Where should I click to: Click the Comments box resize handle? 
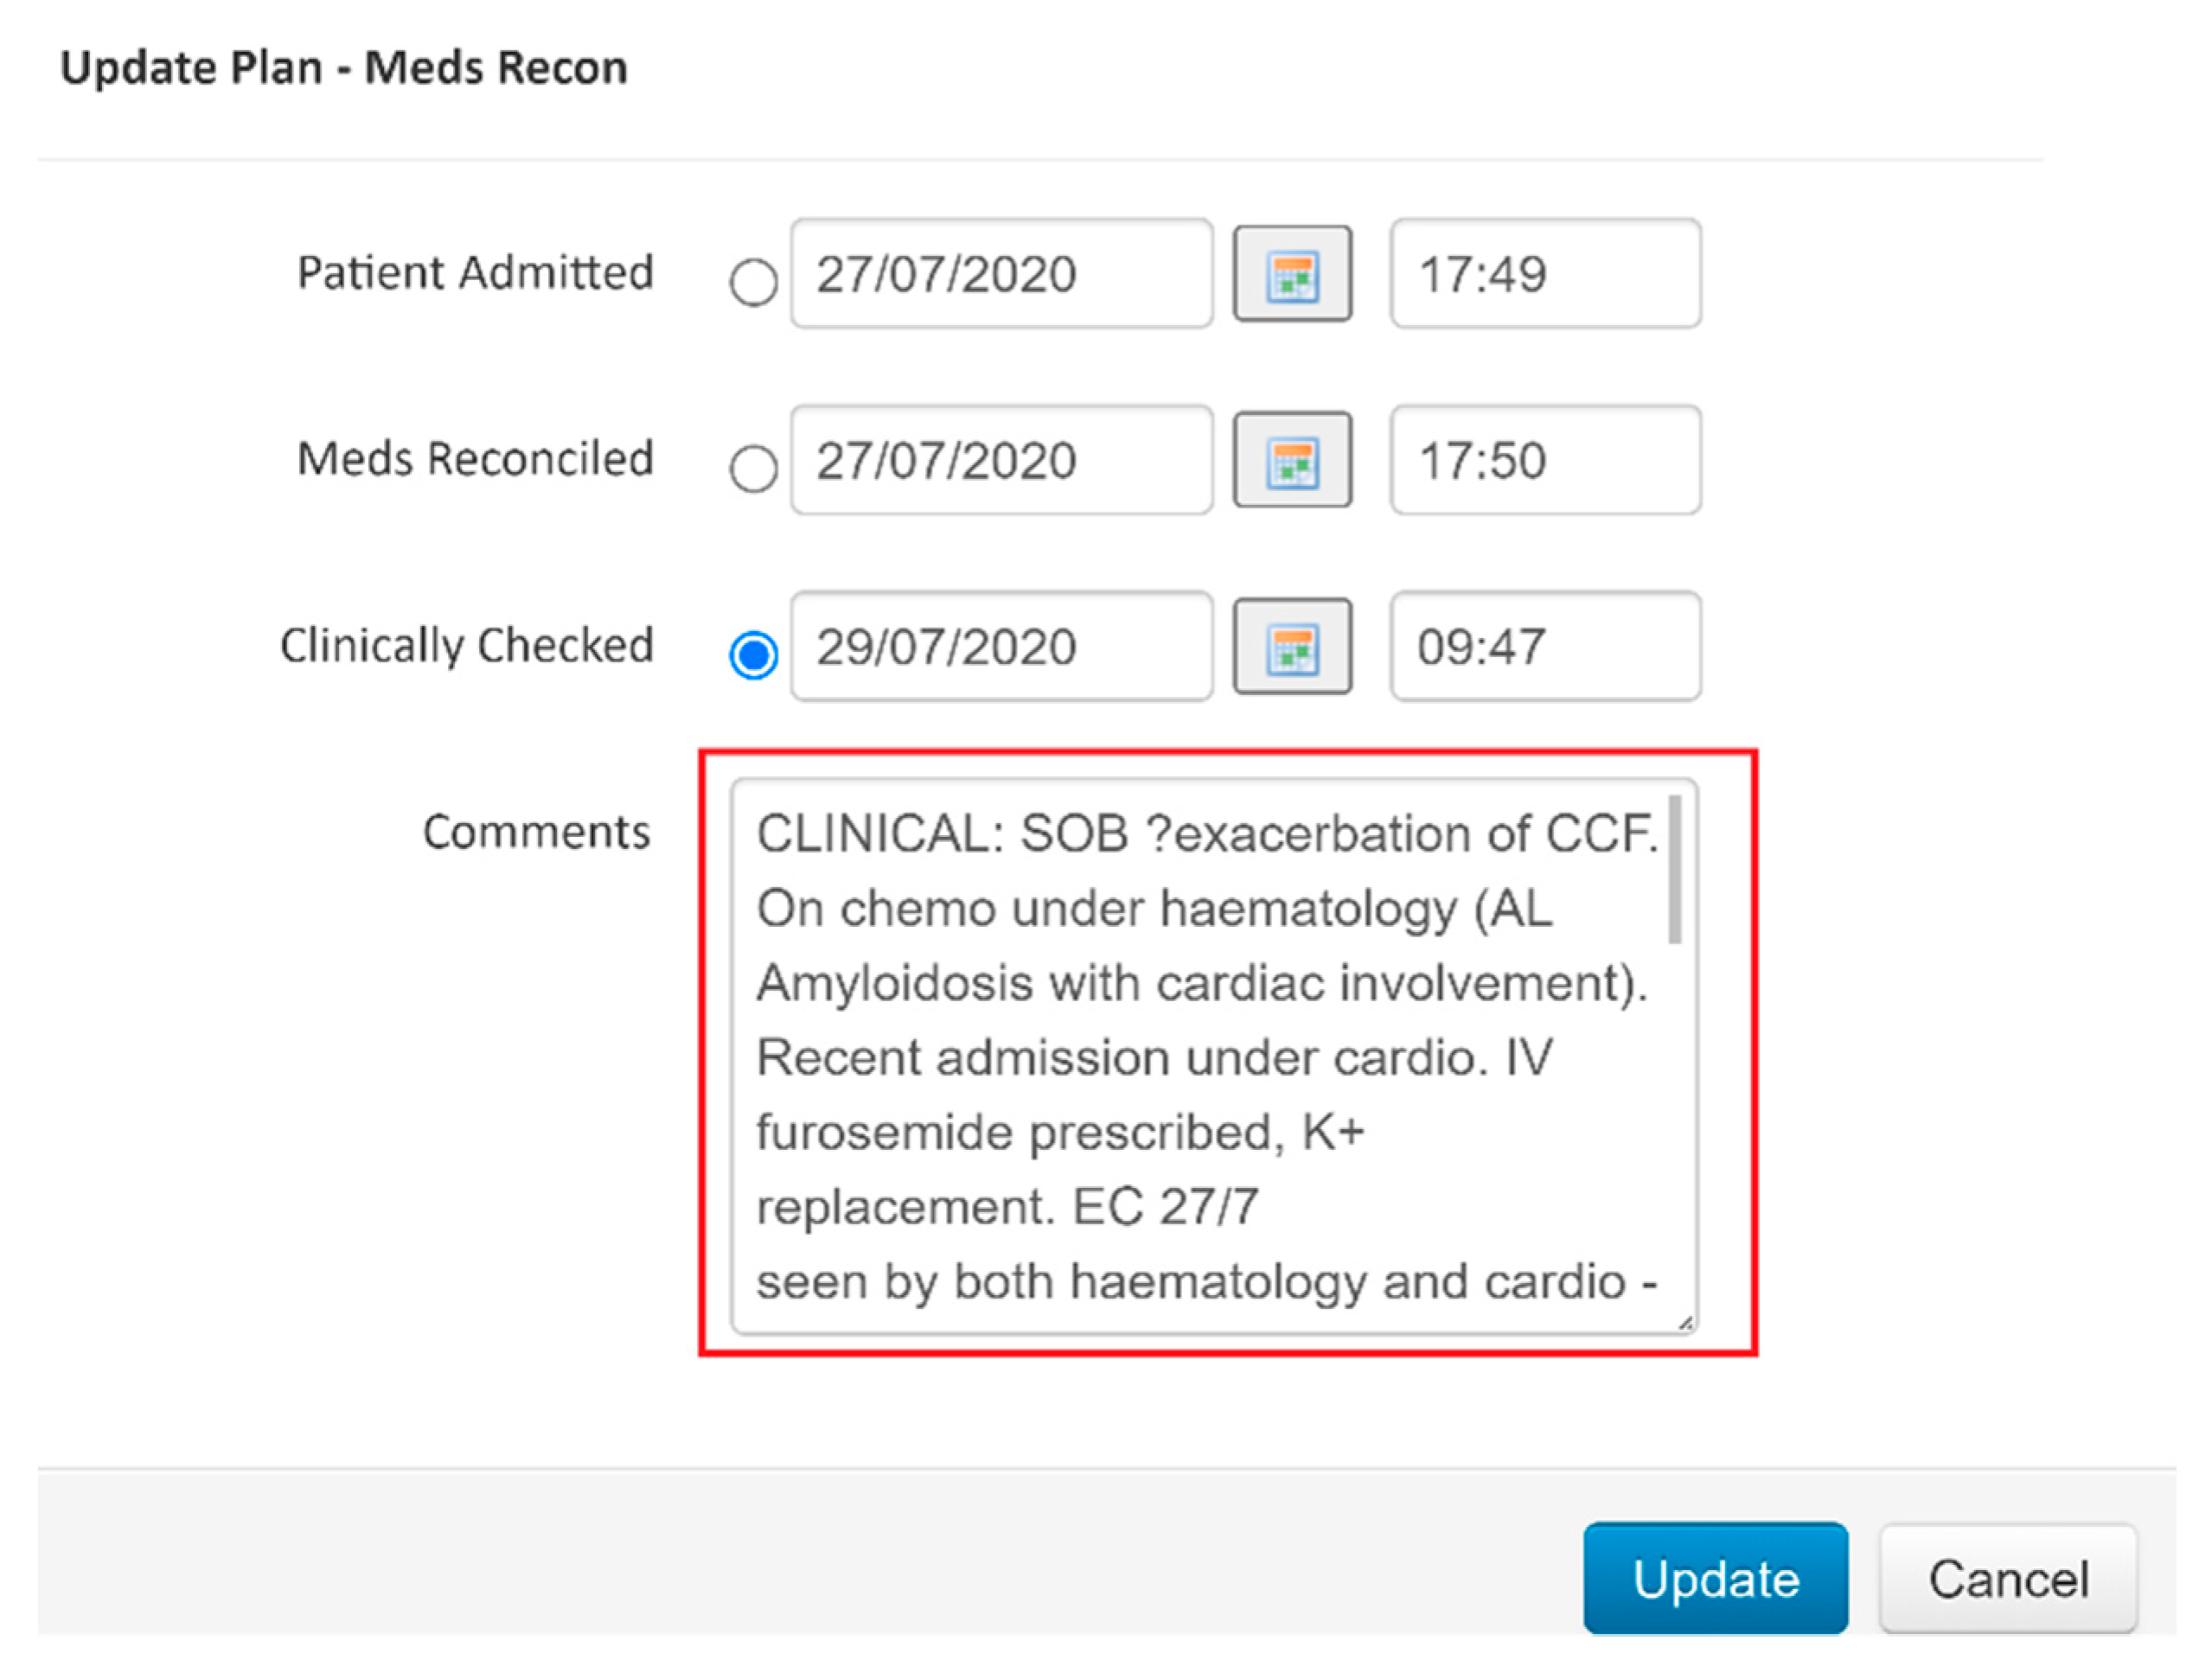click(1686, 1322)
